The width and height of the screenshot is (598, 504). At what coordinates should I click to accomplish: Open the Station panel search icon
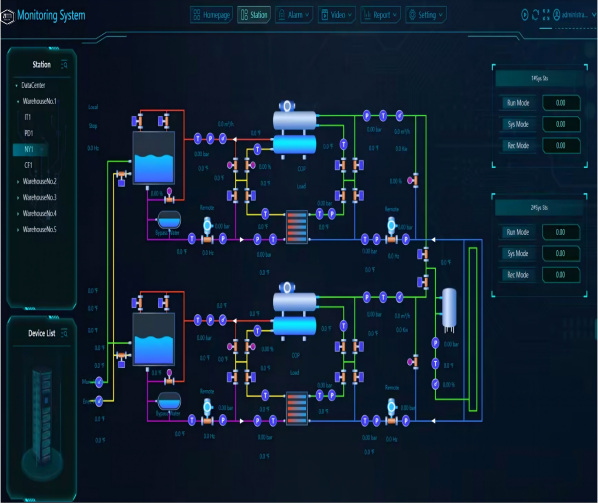click(x=64, y=64)
